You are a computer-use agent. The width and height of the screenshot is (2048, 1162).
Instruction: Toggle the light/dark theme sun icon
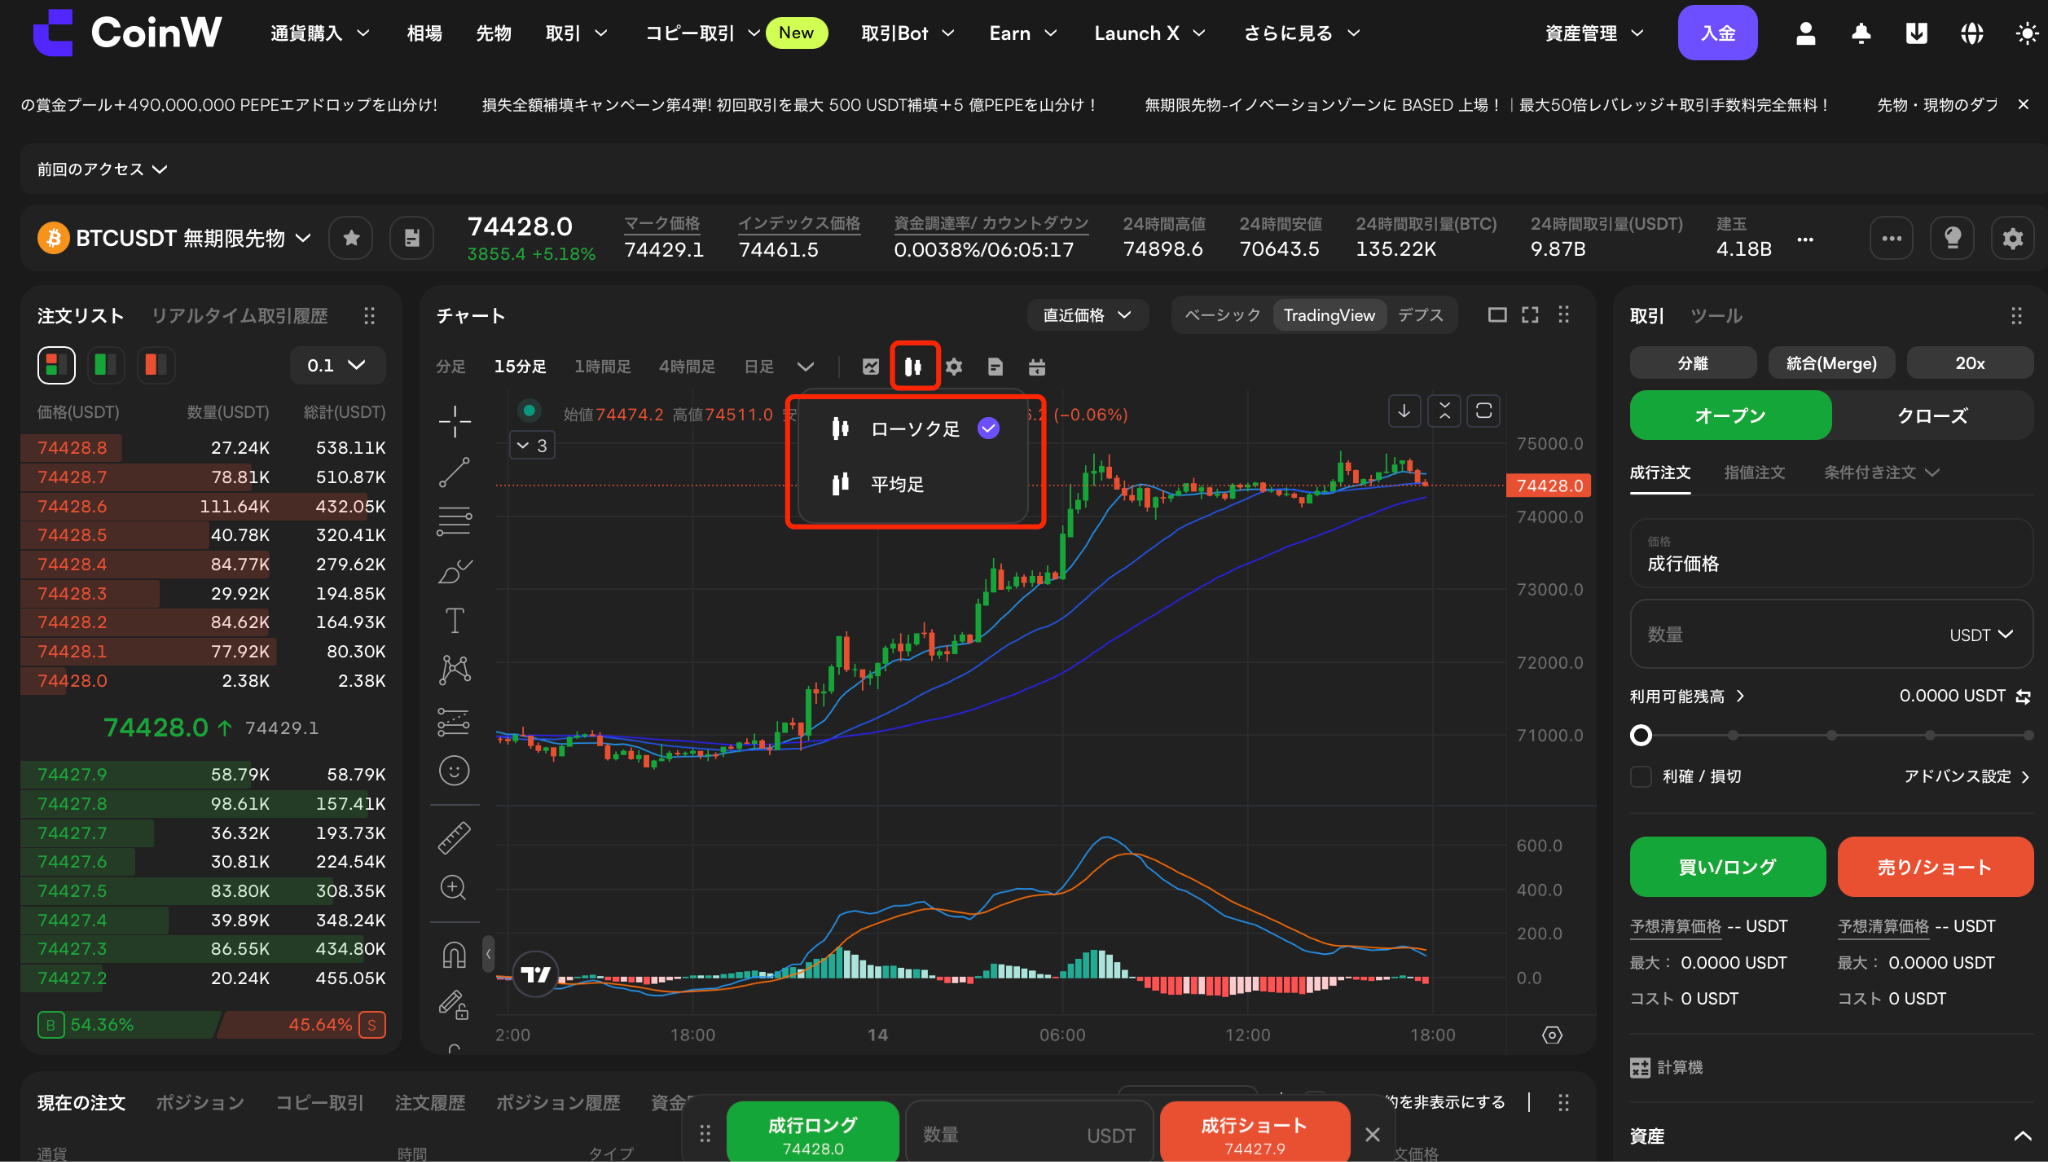[x=2027, y=34]
